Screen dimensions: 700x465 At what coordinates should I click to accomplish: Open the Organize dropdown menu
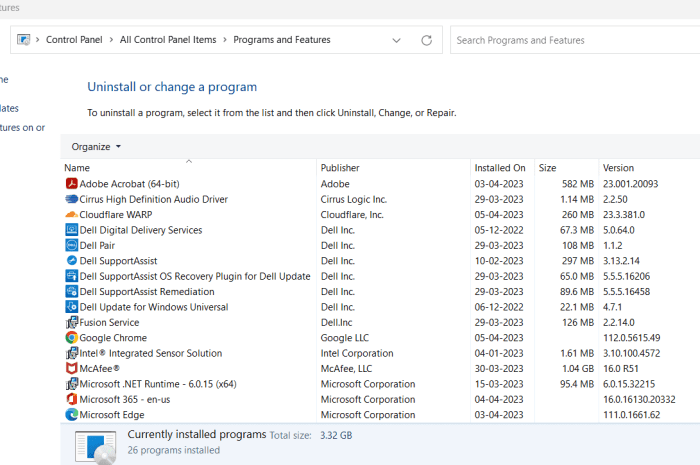tap(96, 147)
